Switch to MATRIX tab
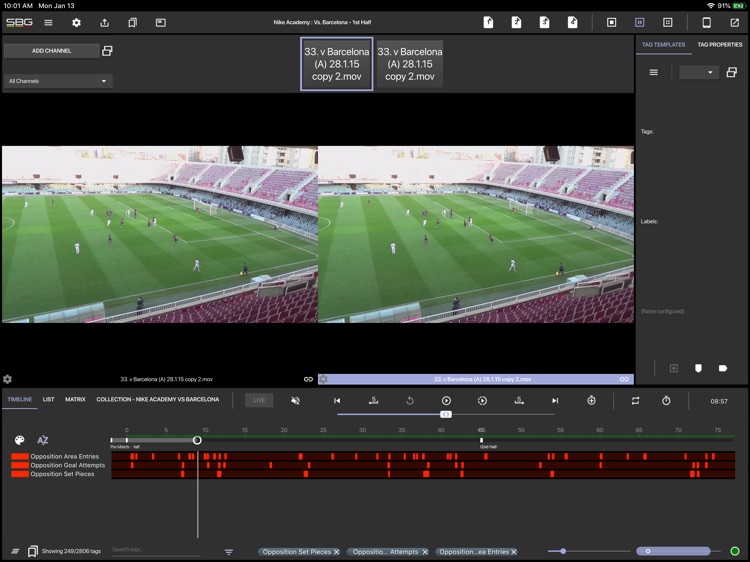Viewport: 750px width, 562px height. coord(75,399)
